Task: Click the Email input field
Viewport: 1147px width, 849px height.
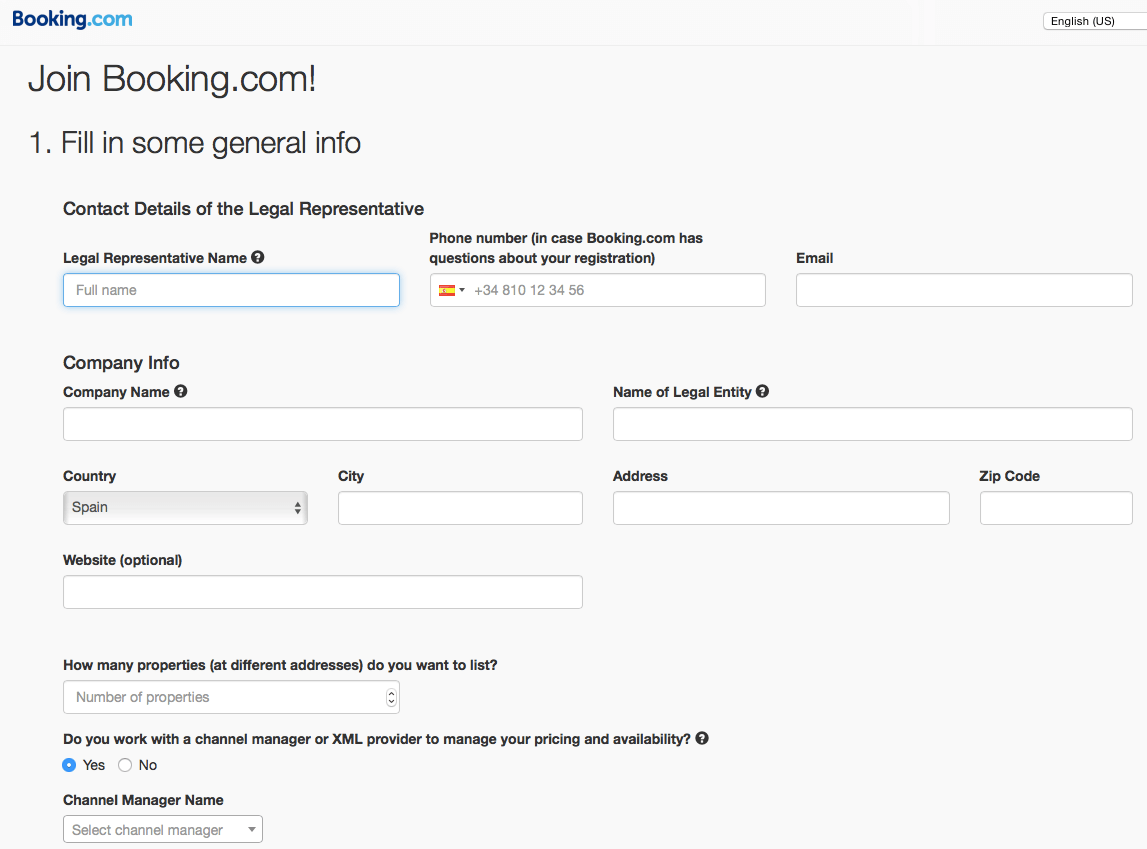Action: coord(964,290)
